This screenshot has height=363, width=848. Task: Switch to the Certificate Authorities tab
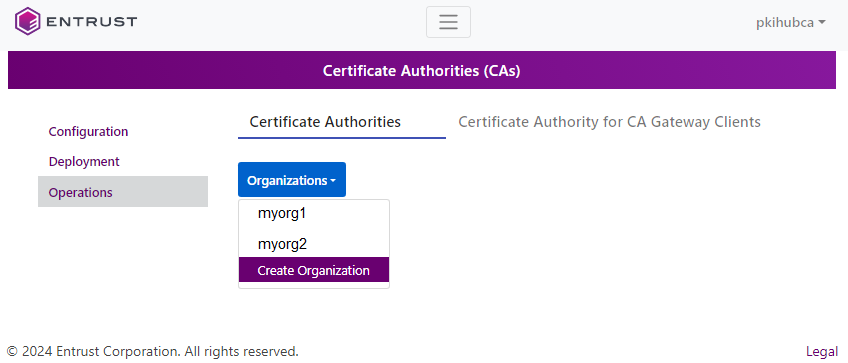pyautogui.click(x=325, y=122)
